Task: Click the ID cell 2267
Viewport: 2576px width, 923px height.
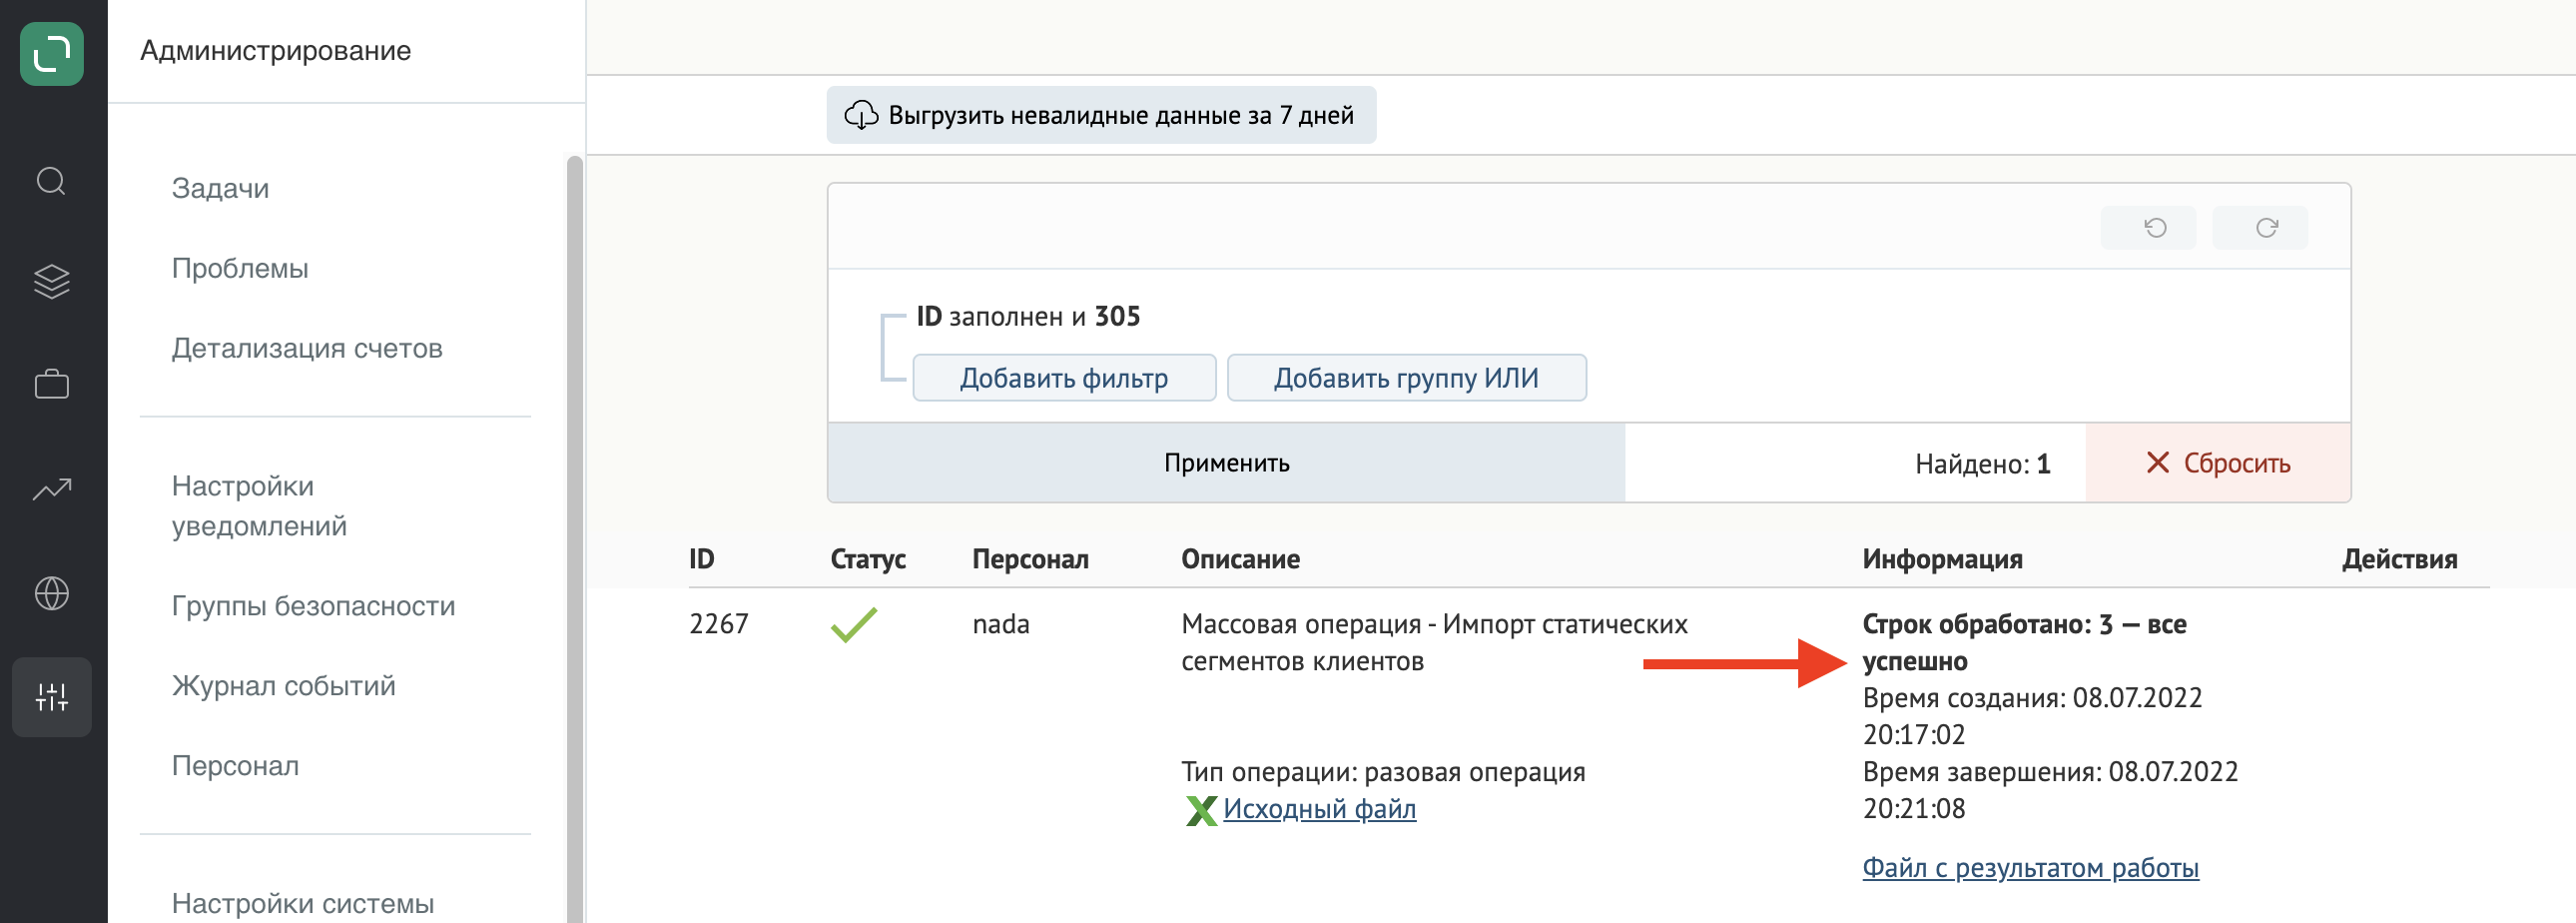Action: tap(719, 624)
